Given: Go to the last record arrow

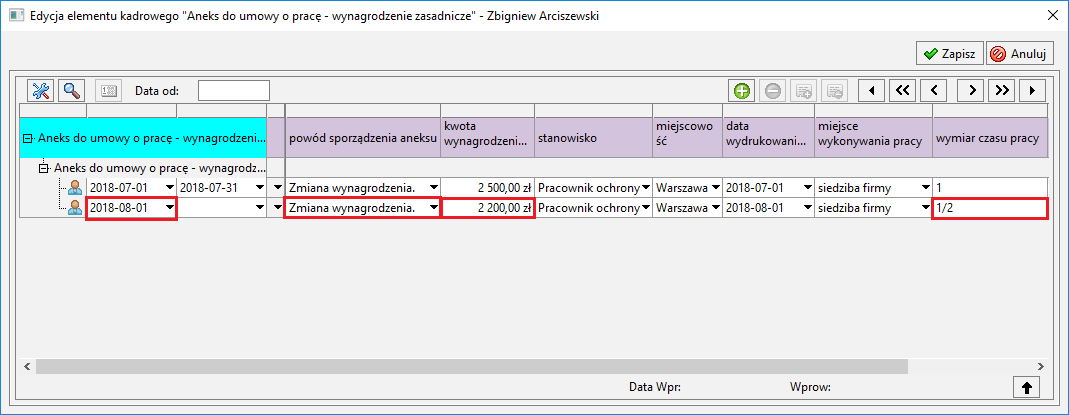Looking at the screenshot, I should (x=1033, y=90).
